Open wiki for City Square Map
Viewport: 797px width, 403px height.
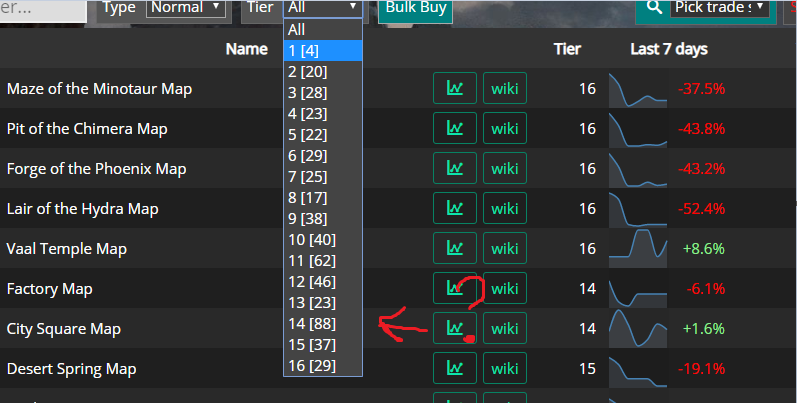(505, 328)
